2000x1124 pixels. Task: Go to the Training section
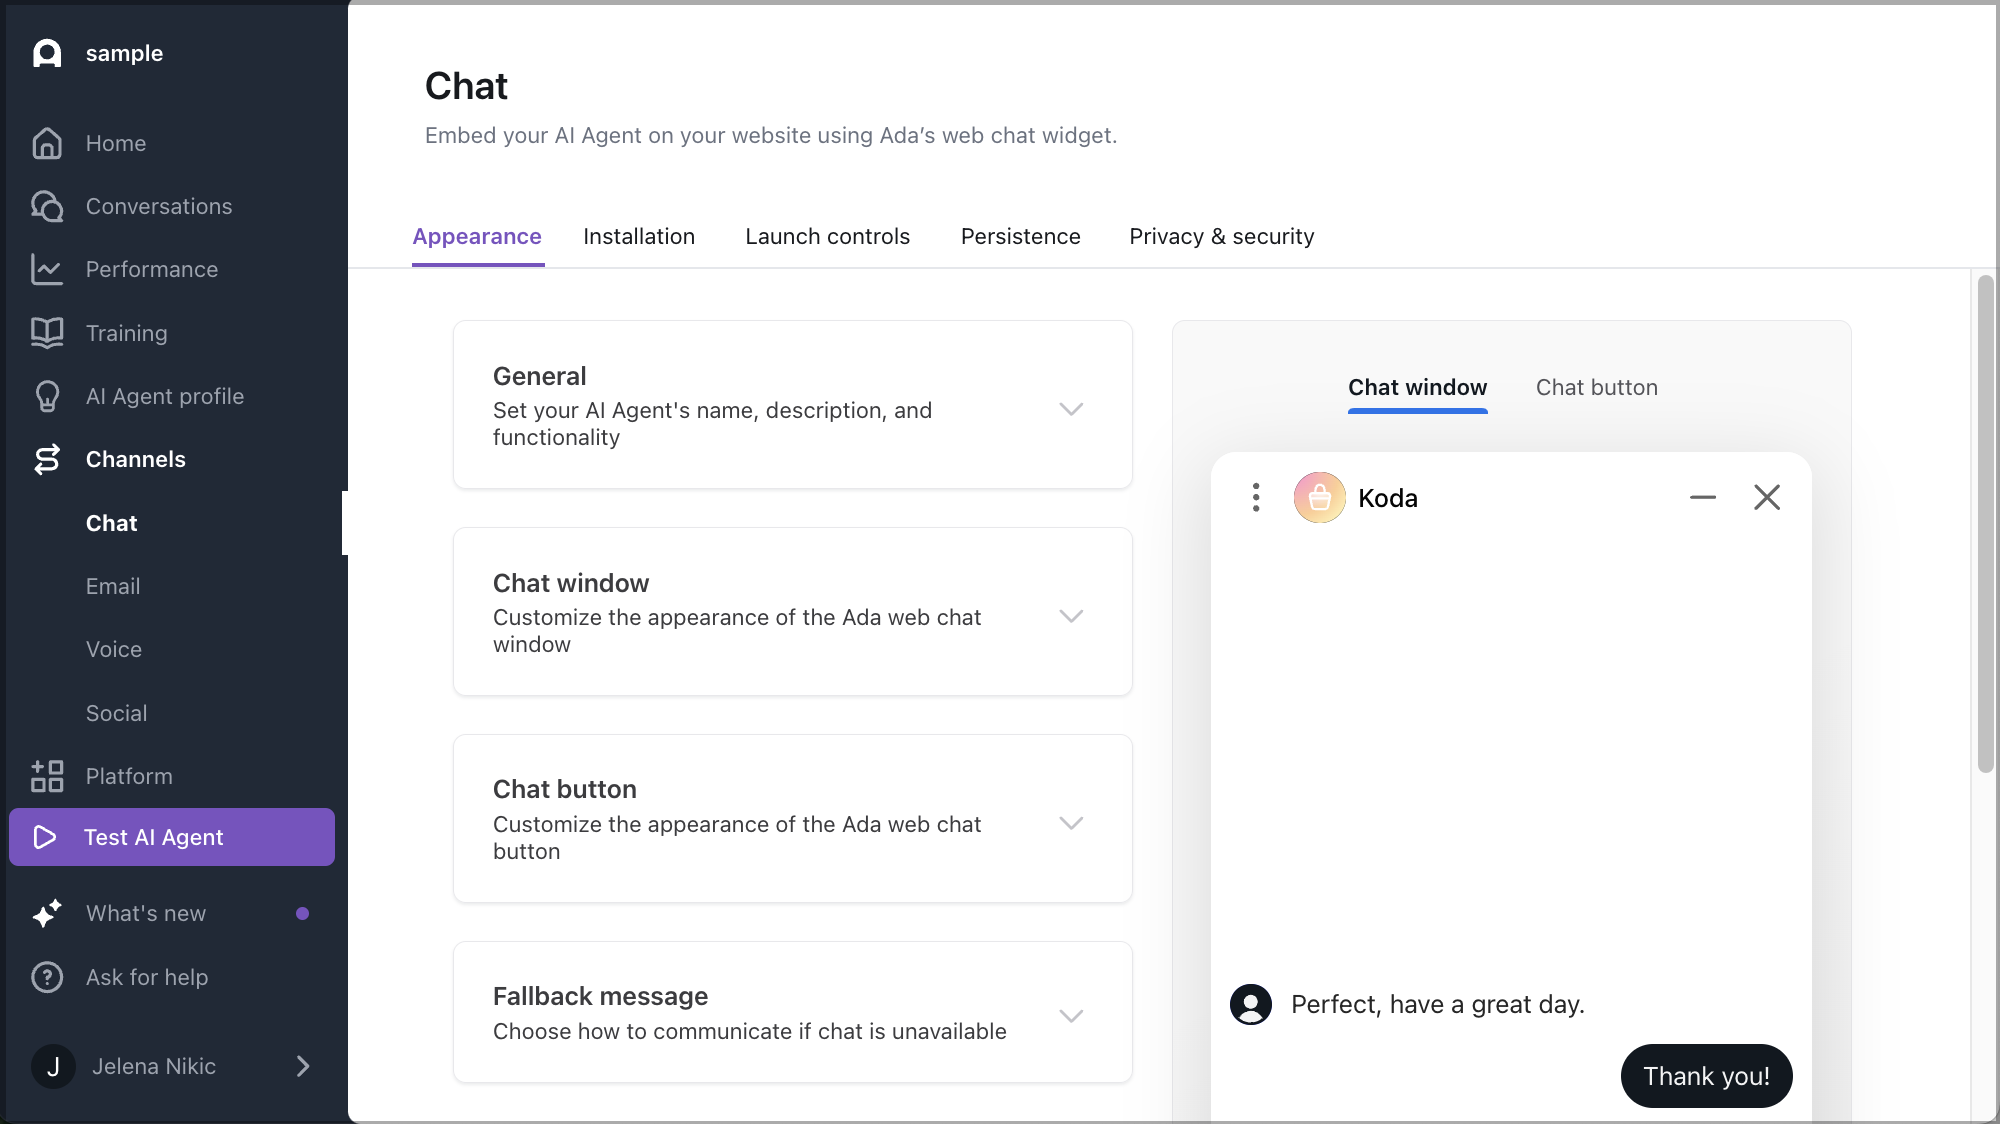[126, 332]
